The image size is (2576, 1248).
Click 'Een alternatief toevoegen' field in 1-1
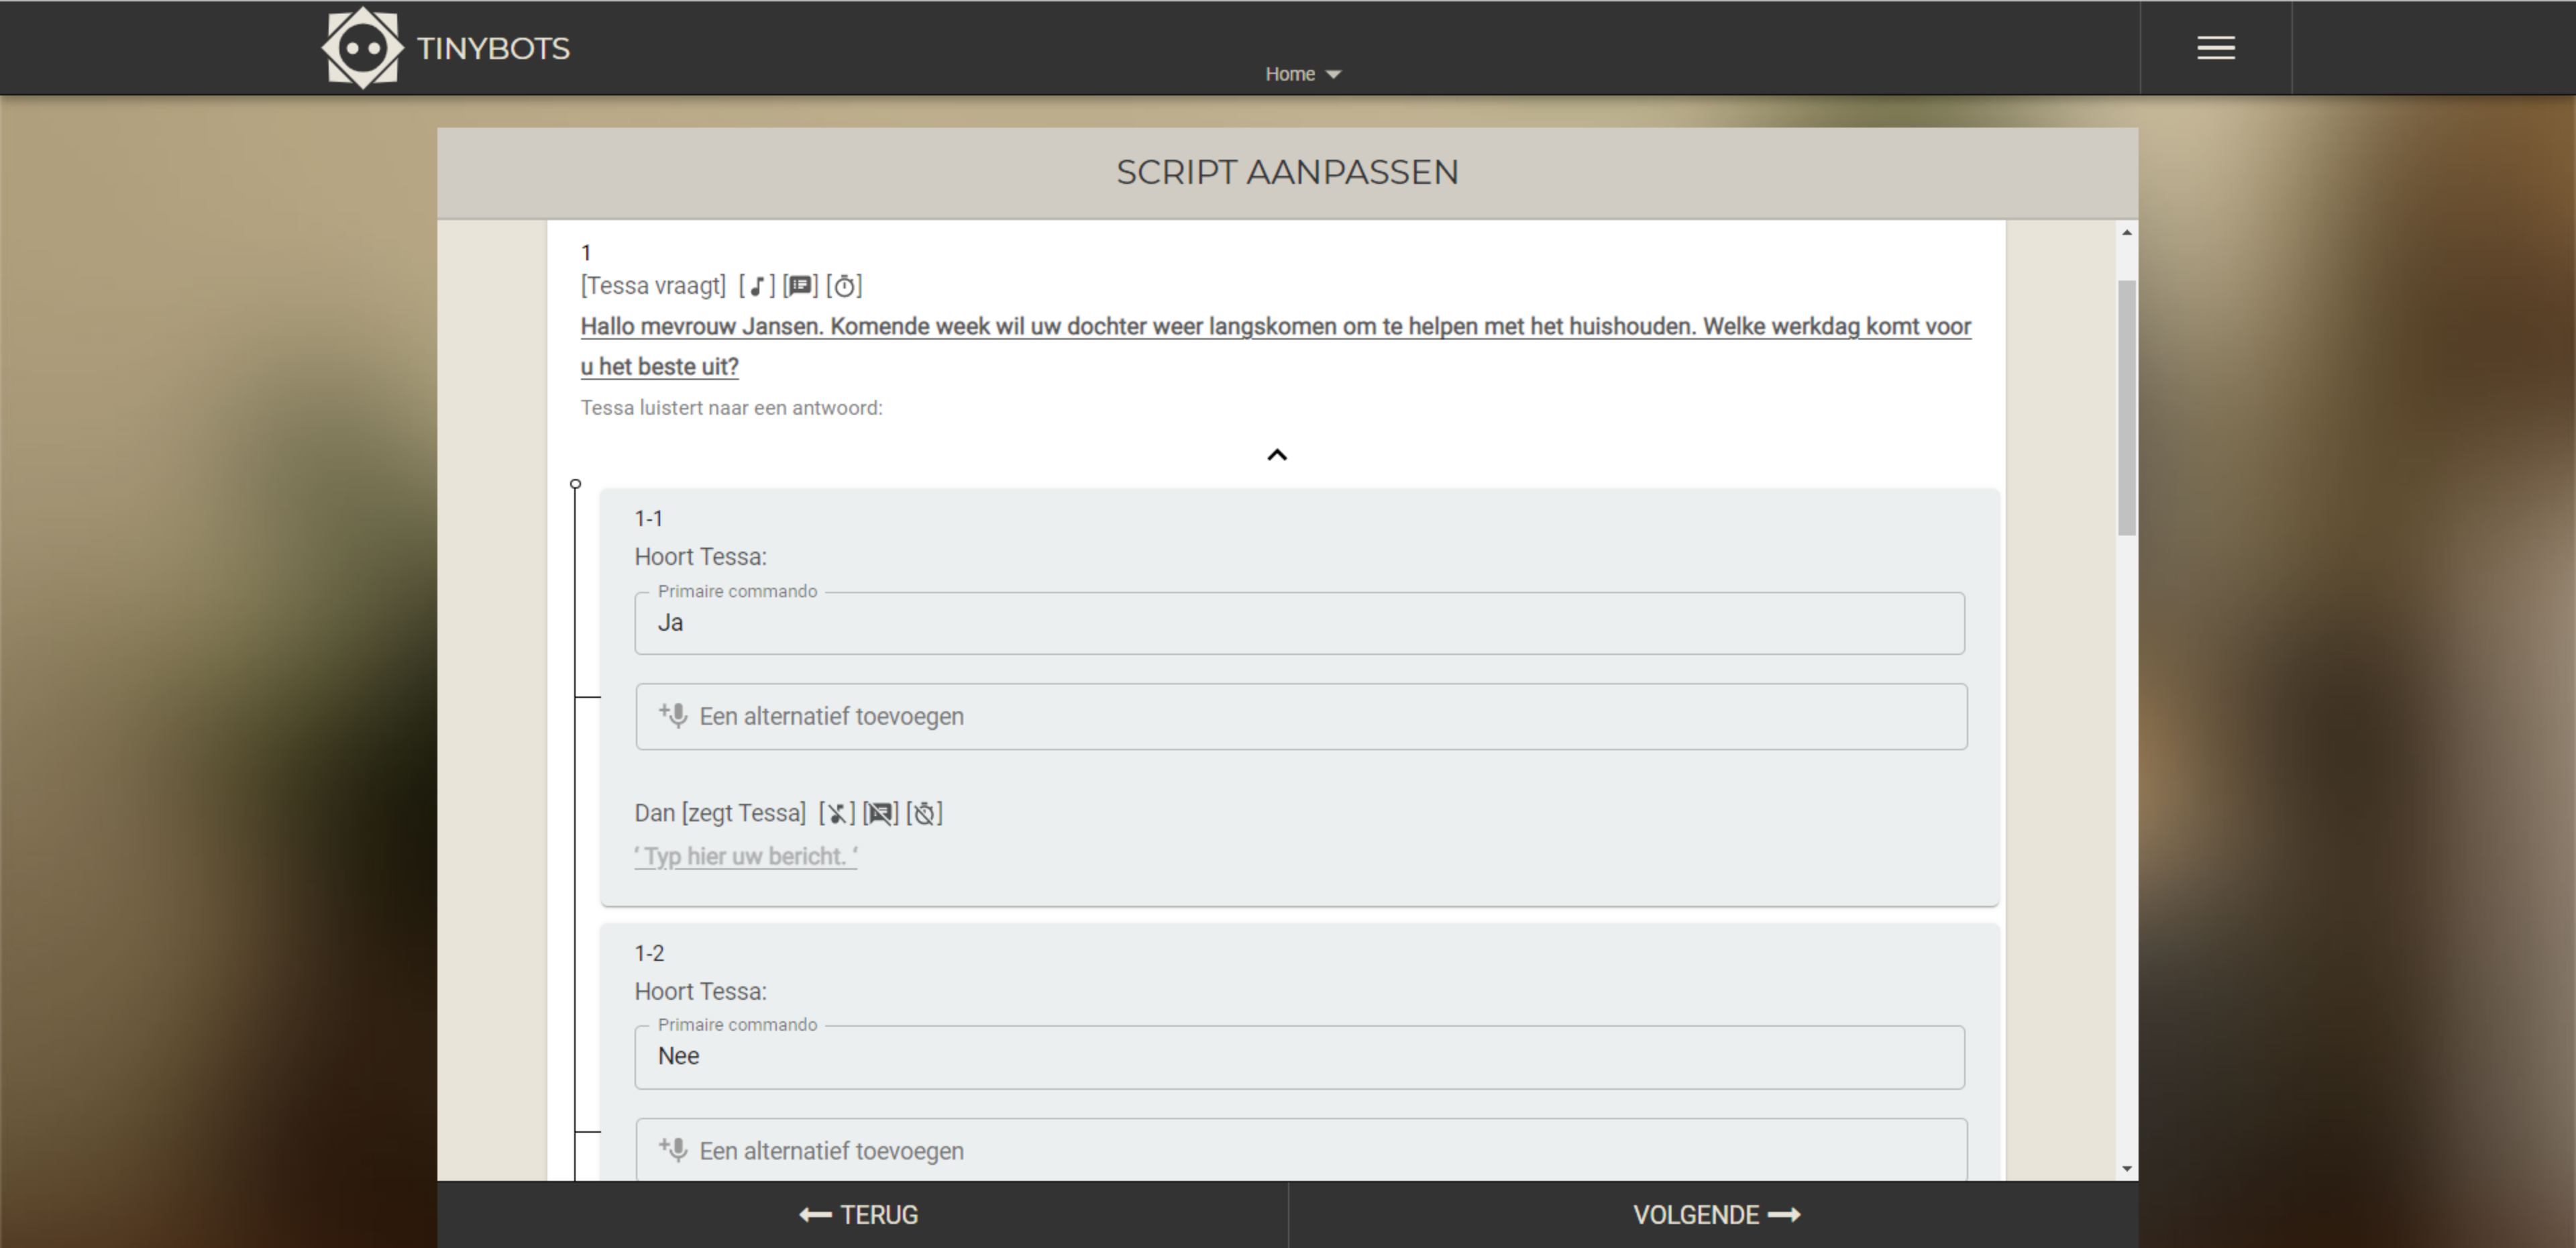[x=1301, y=717]
